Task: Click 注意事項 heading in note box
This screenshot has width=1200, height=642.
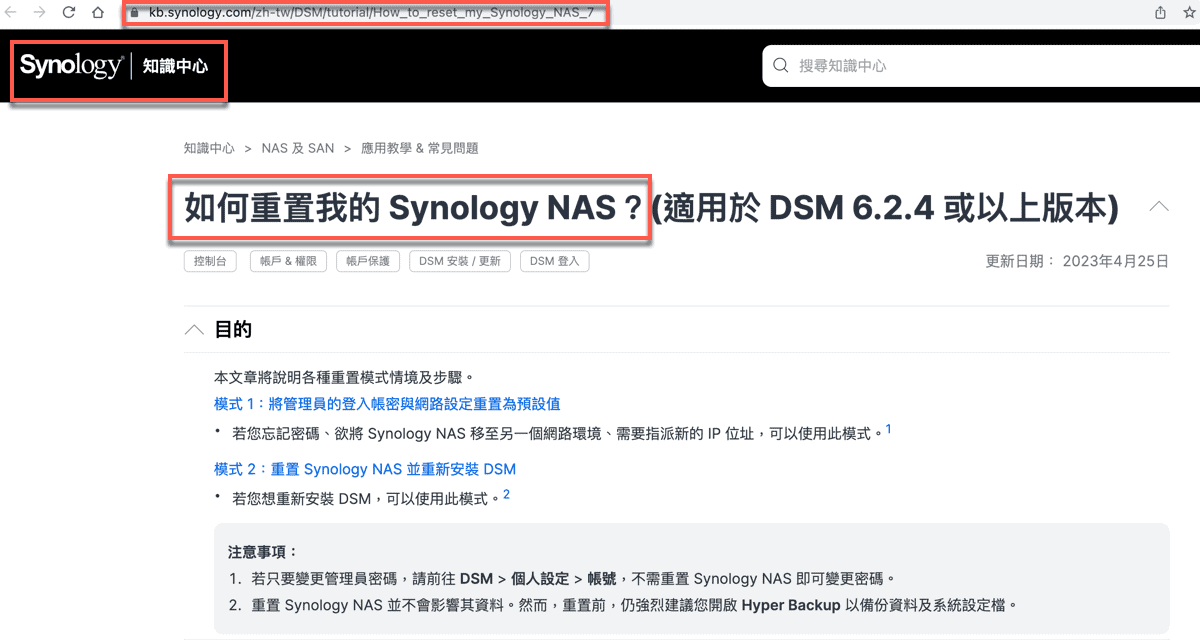Action: 263,552
